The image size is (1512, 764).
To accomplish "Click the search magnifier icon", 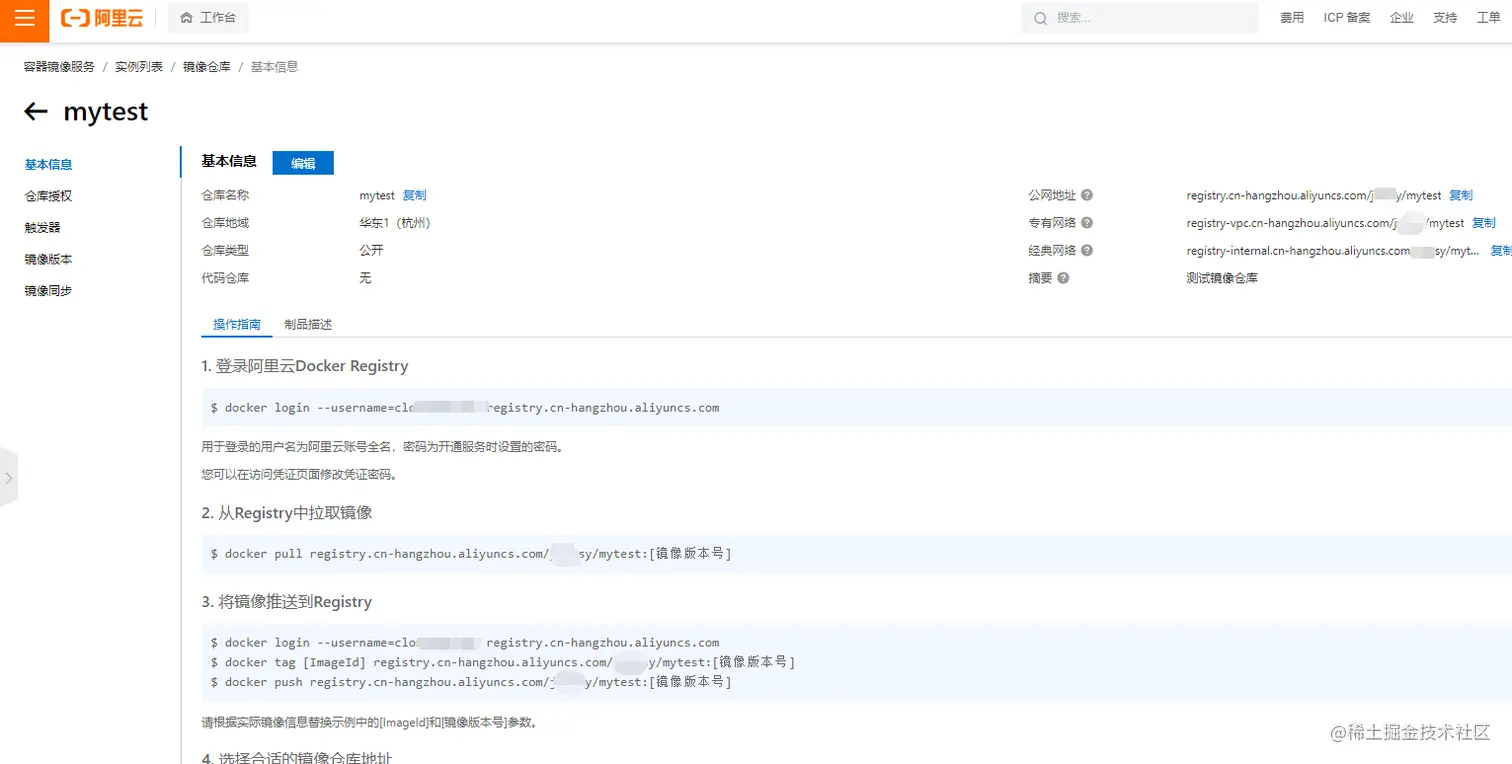I will [x=1040, y=17].
